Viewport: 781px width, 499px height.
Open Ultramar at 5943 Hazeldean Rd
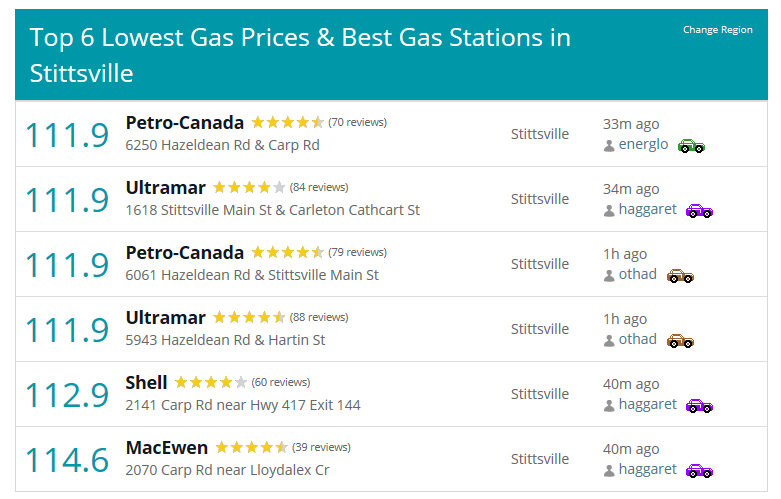click(165, 318)
